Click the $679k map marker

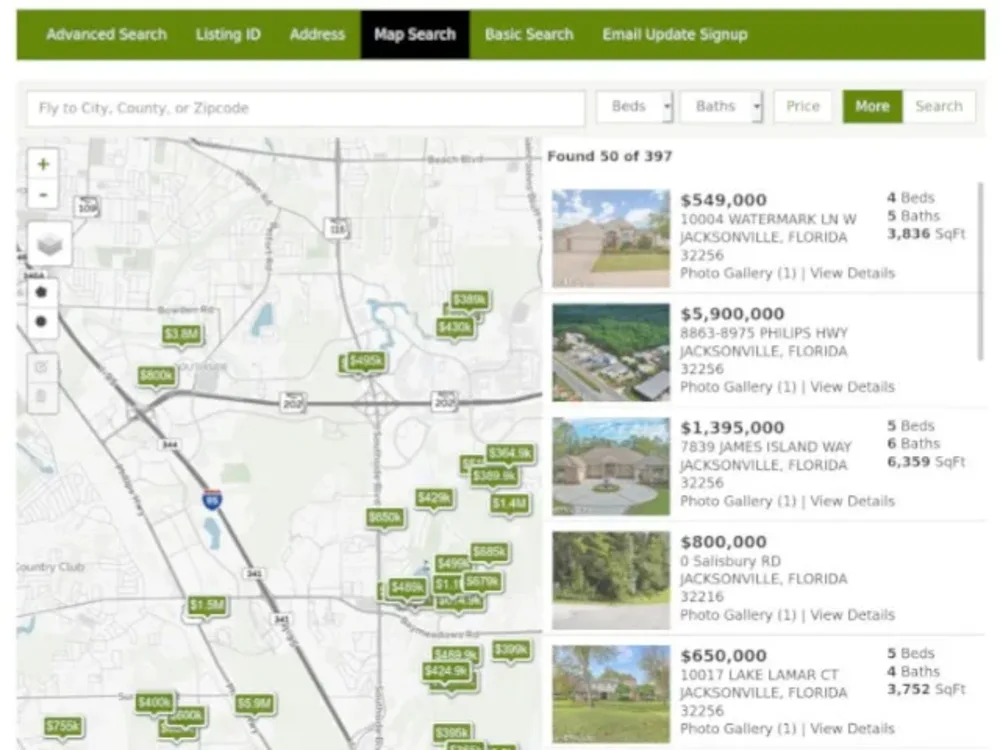482,582
